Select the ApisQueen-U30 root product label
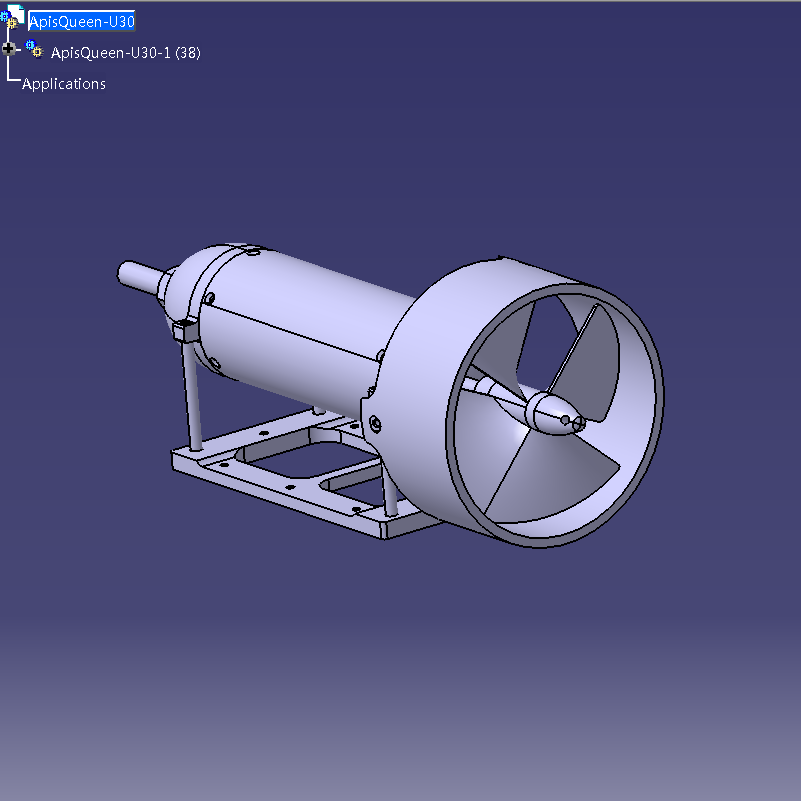Image resolution: width=801 pixels, height=801 pixels. (x=81, y=21)
